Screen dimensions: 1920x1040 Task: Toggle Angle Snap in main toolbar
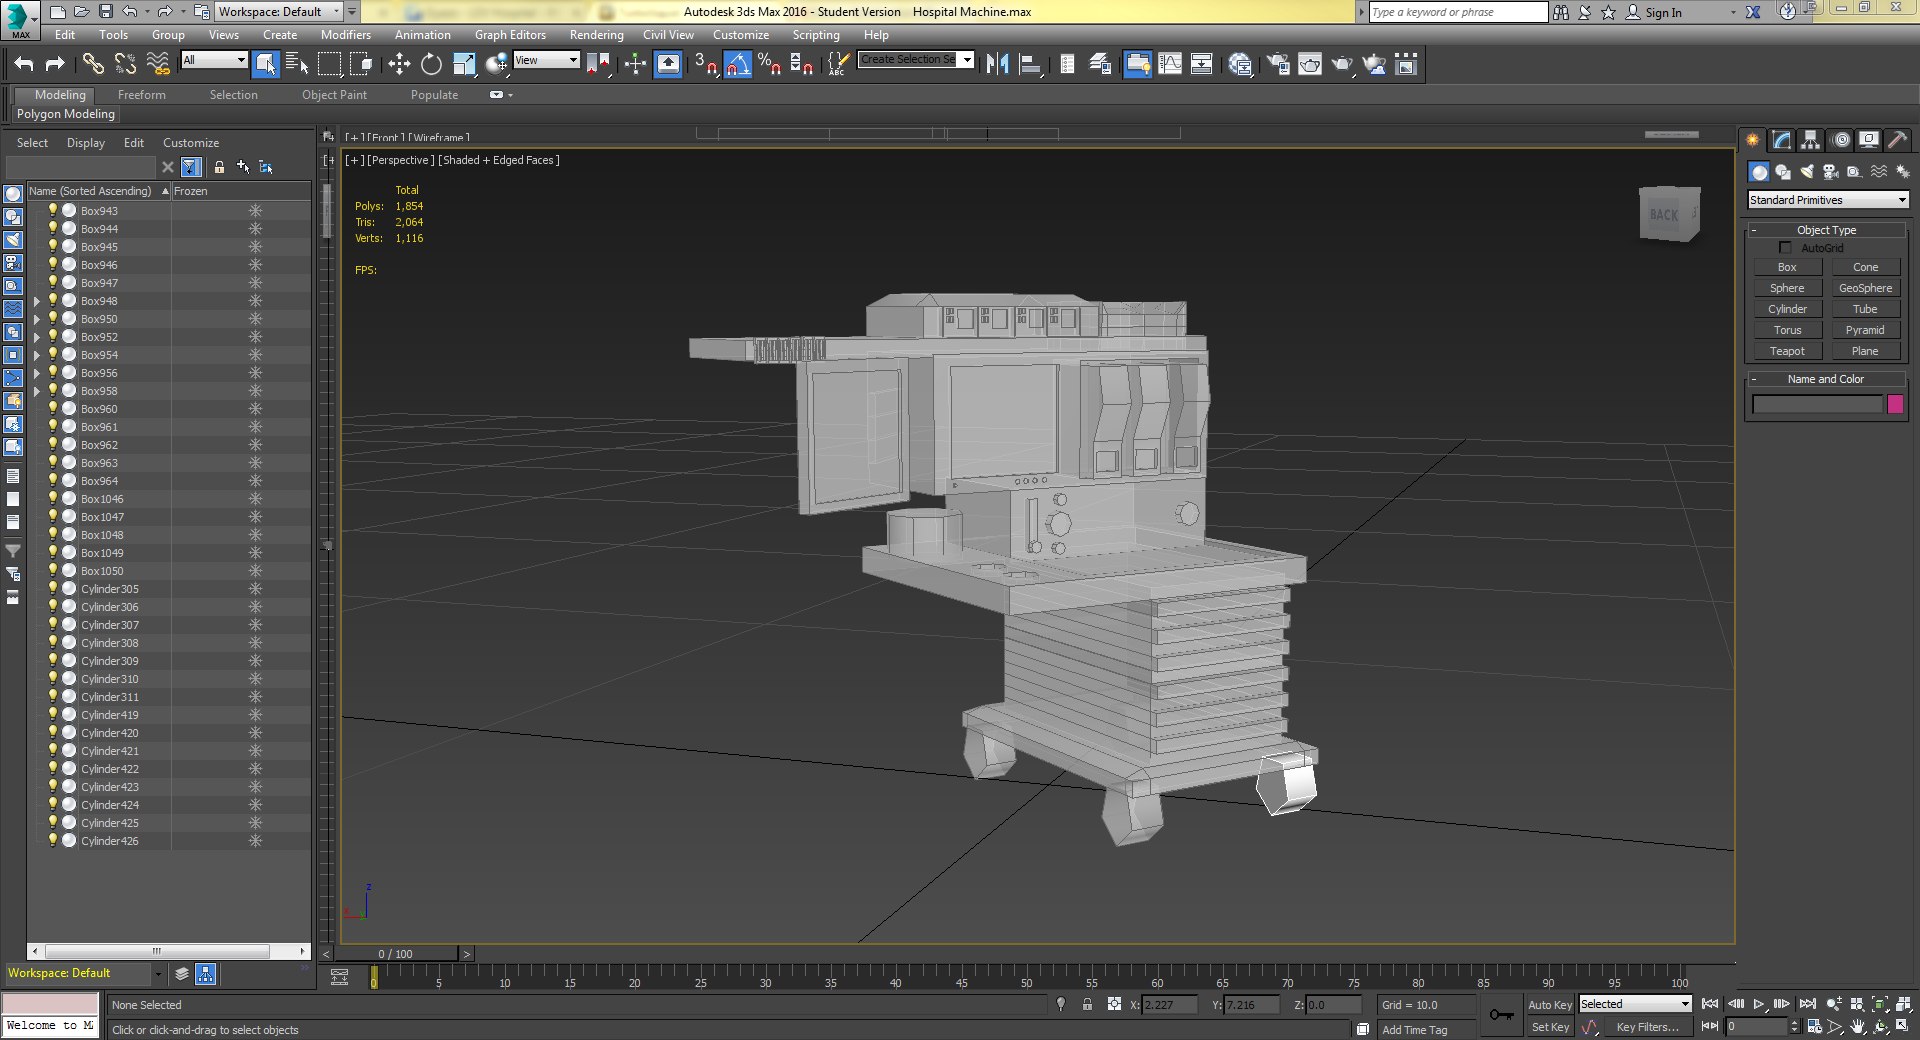click(737, 65)
